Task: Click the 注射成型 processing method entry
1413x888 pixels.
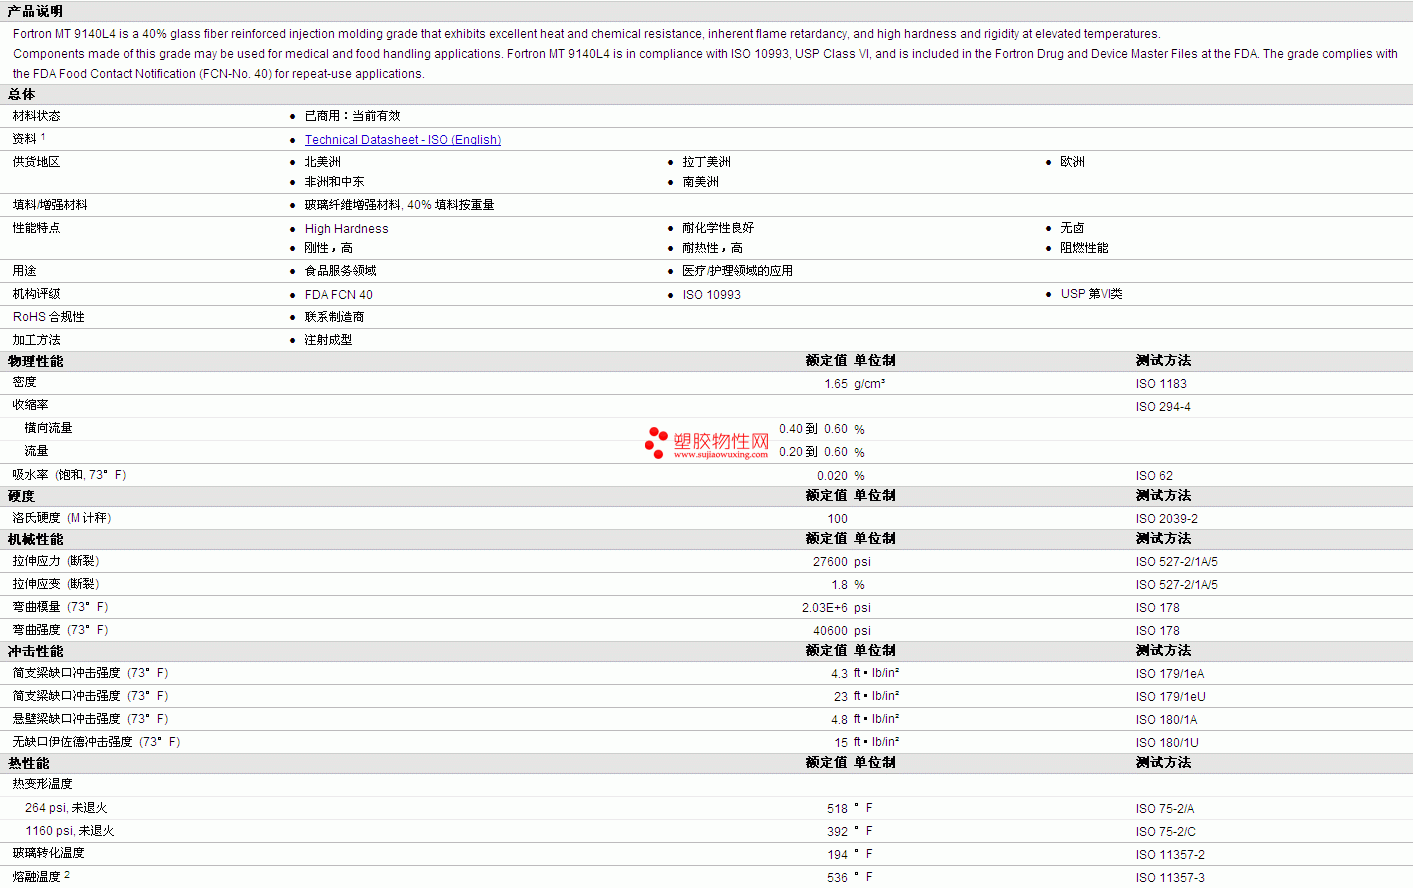Action: (x=328, y=340)
